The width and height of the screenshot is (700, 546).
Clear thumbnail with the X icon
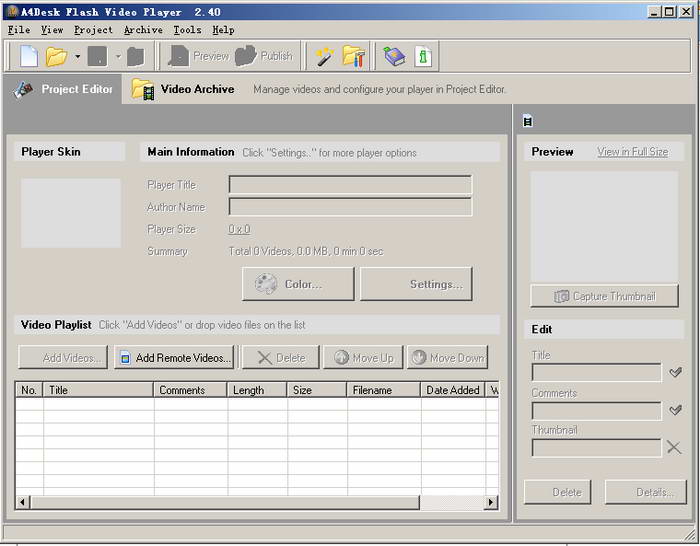click(674, 447)
